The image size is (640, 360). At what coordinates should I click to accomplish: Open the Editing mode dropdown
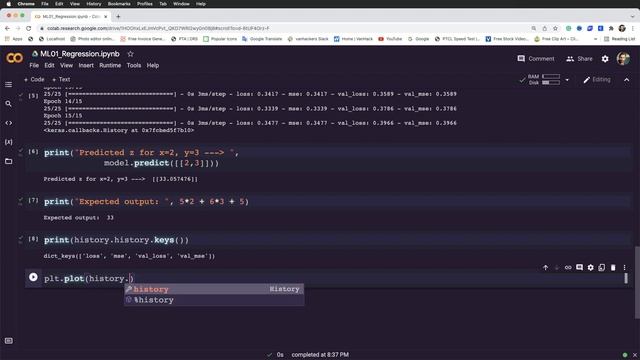pyautogui.click(x=597, y=80)
